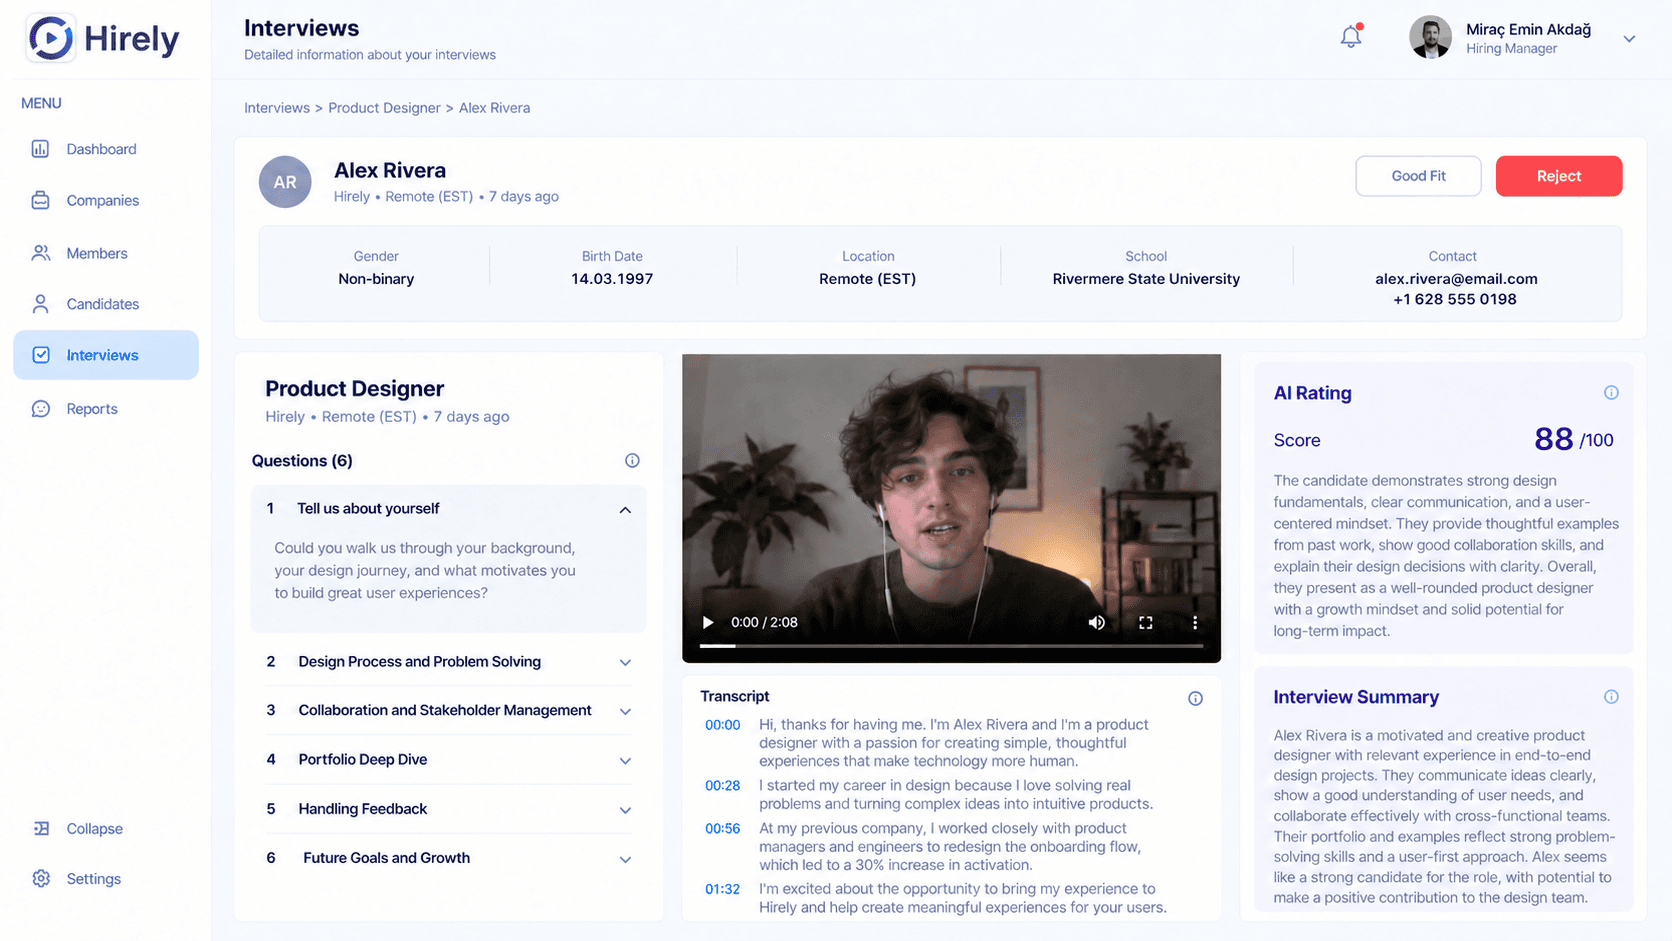Click the Members people icon
1672x941 pixels.
(40, 253)
